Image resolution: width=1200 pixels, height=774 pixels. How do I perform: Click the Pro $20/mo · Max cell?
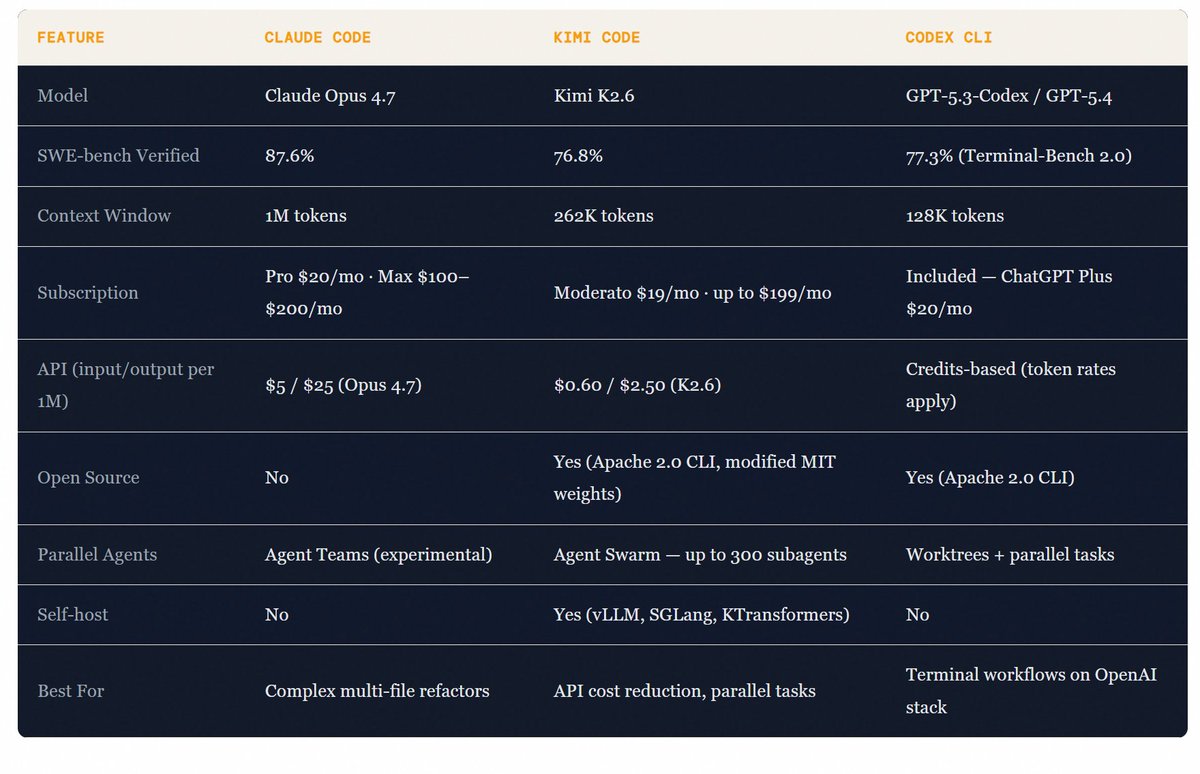pyautogui.click(x=366, y=293)
